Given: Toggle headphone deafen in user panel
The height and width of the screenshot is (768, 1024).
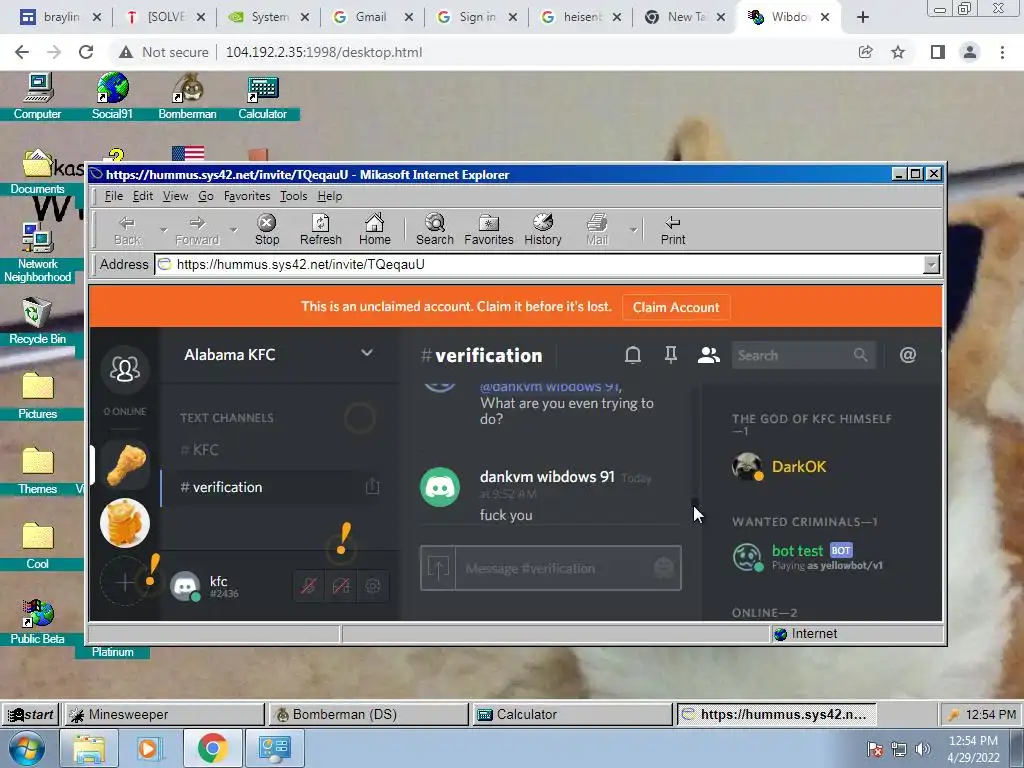Looking at the screenshot, I should pyautogui.click(x=341, y=586).
